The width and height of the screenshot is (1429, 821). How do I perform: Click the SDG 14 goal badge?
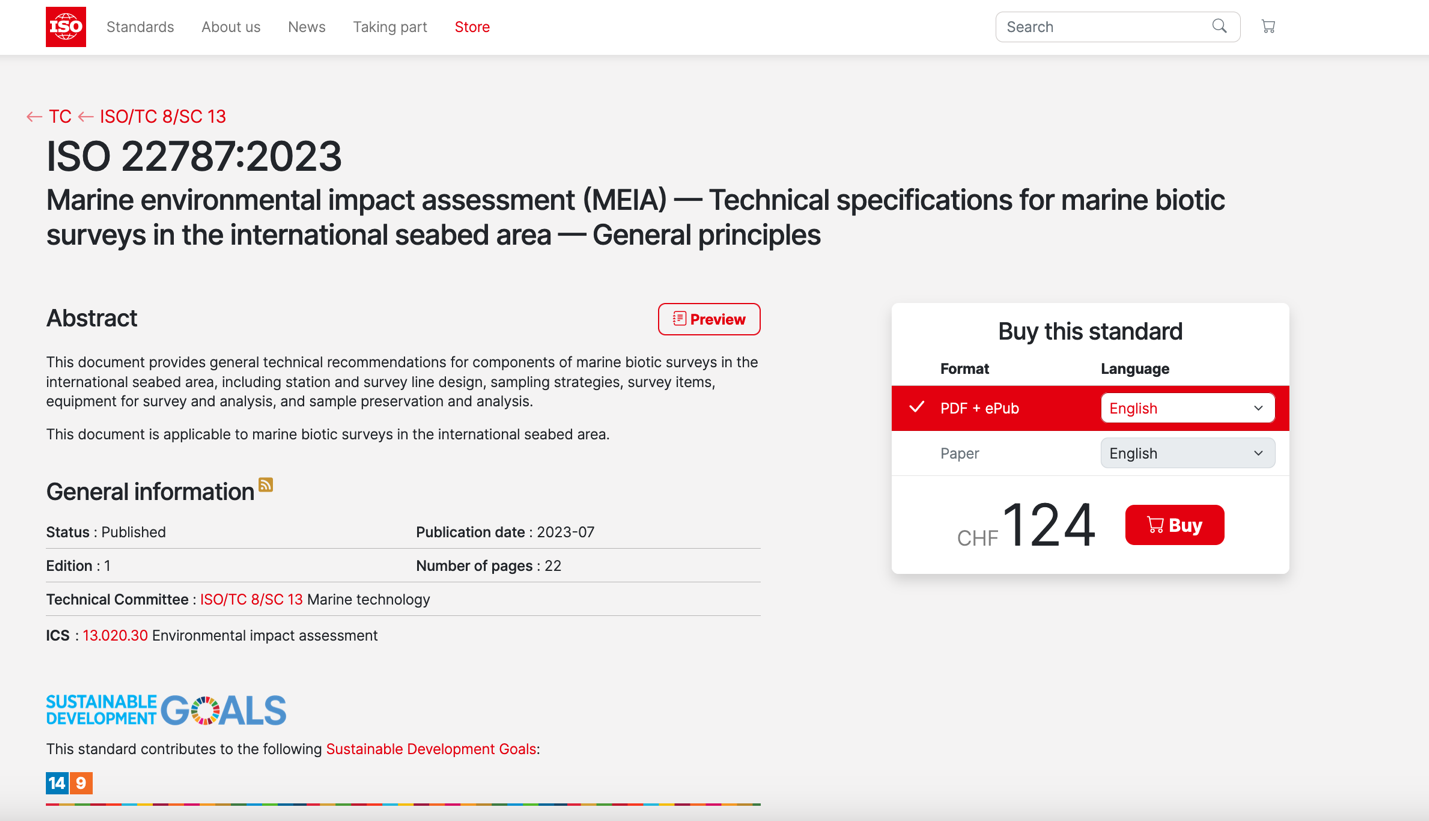pyautogui.click(x=57, y=783)
